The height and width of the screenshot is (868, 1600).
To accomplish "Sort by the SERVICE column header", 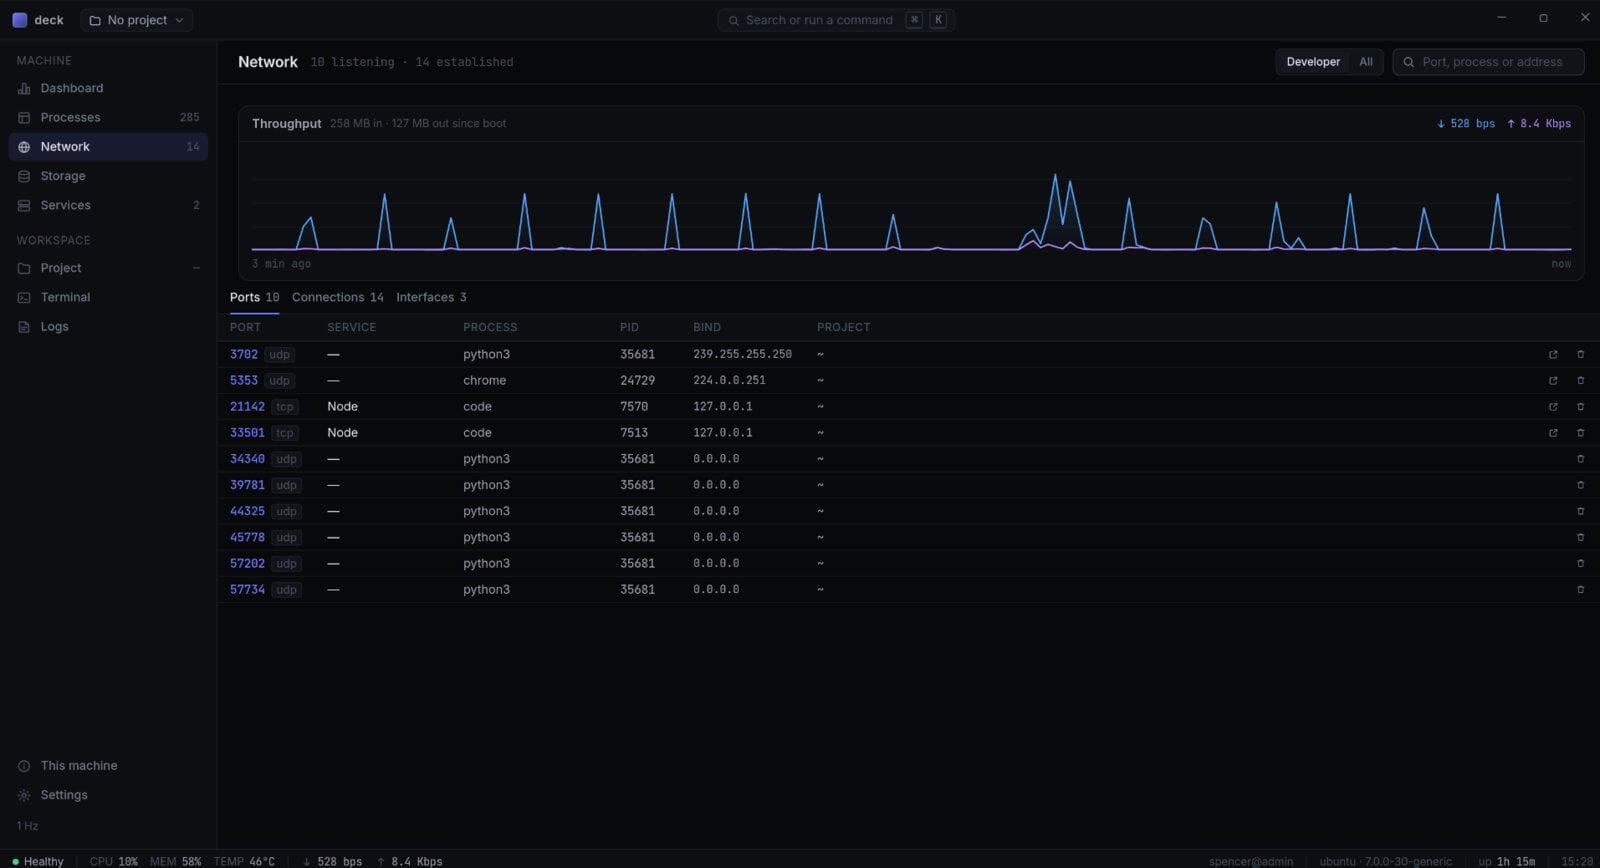I will (x=352, y=327).
